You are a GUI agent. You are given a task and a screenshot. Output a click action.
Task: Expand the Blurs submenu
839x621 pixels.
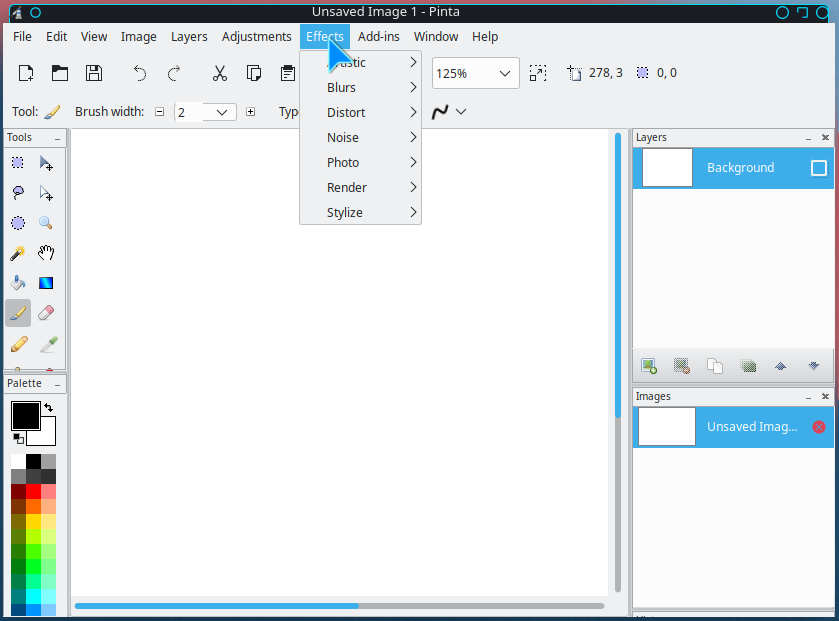tap(360, 87)
